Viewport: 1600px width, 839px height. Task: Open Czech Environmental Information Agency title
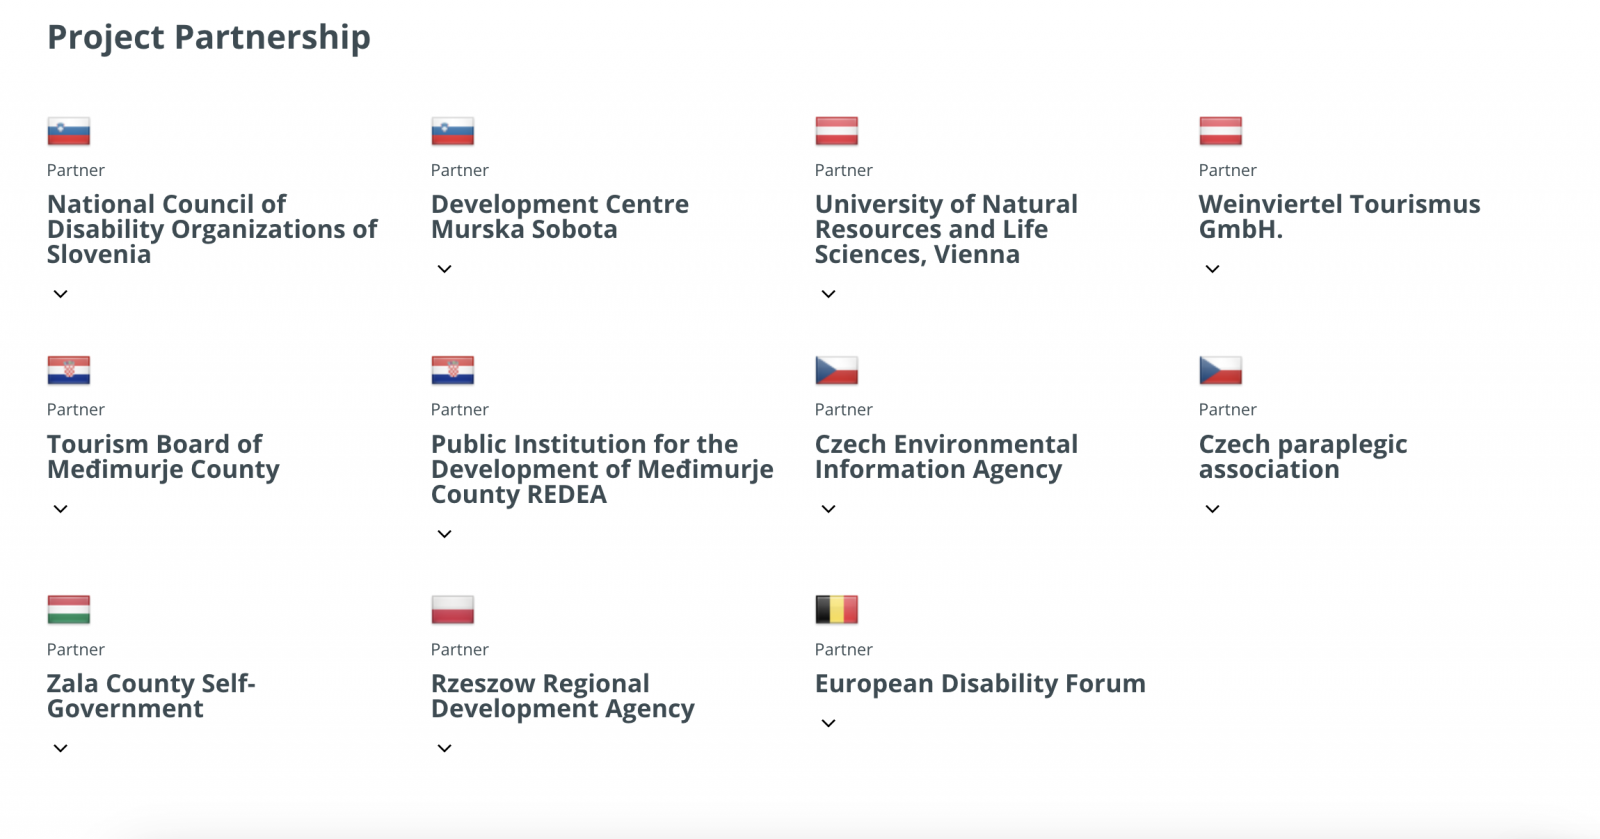[x=946, y=457]
